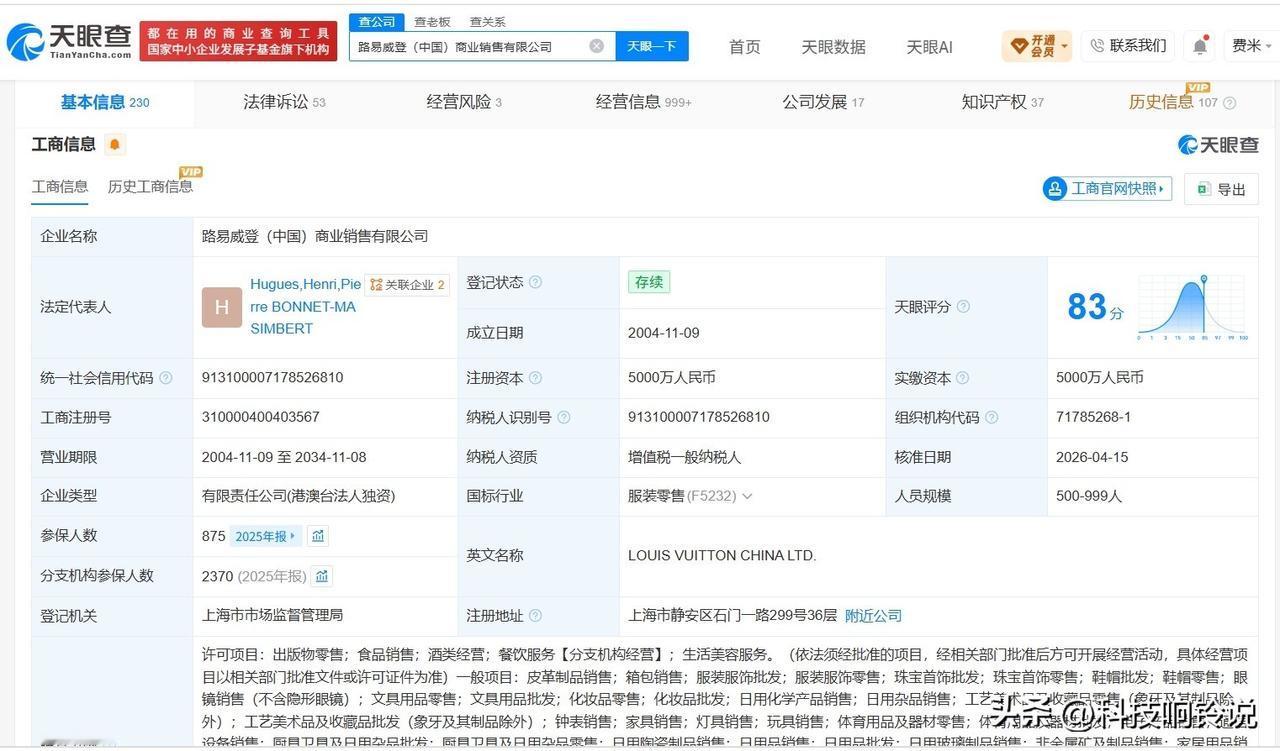Open the 法律诉讼 53 tab
The width and height of the screenshot is (1280, 751).
pyautogui.click(x=284, y=102)
